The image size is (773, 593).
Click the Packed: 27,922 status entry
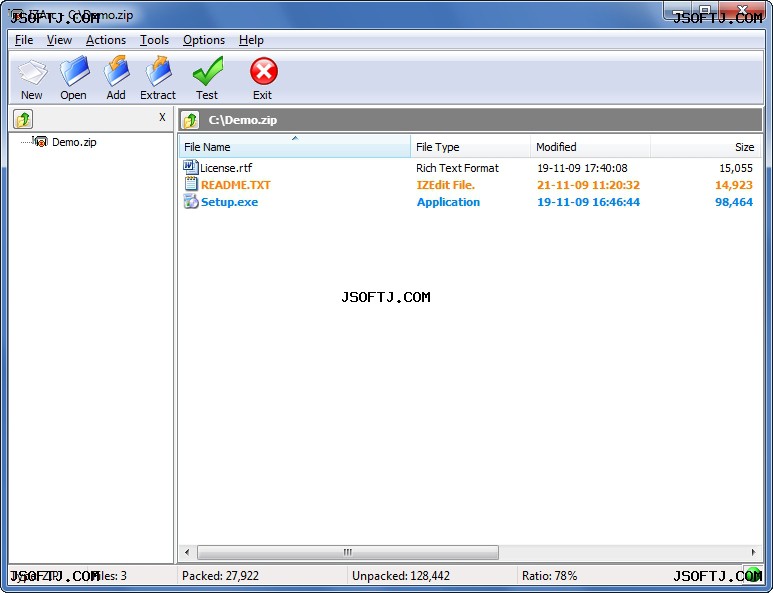click(x=220, y=575)
